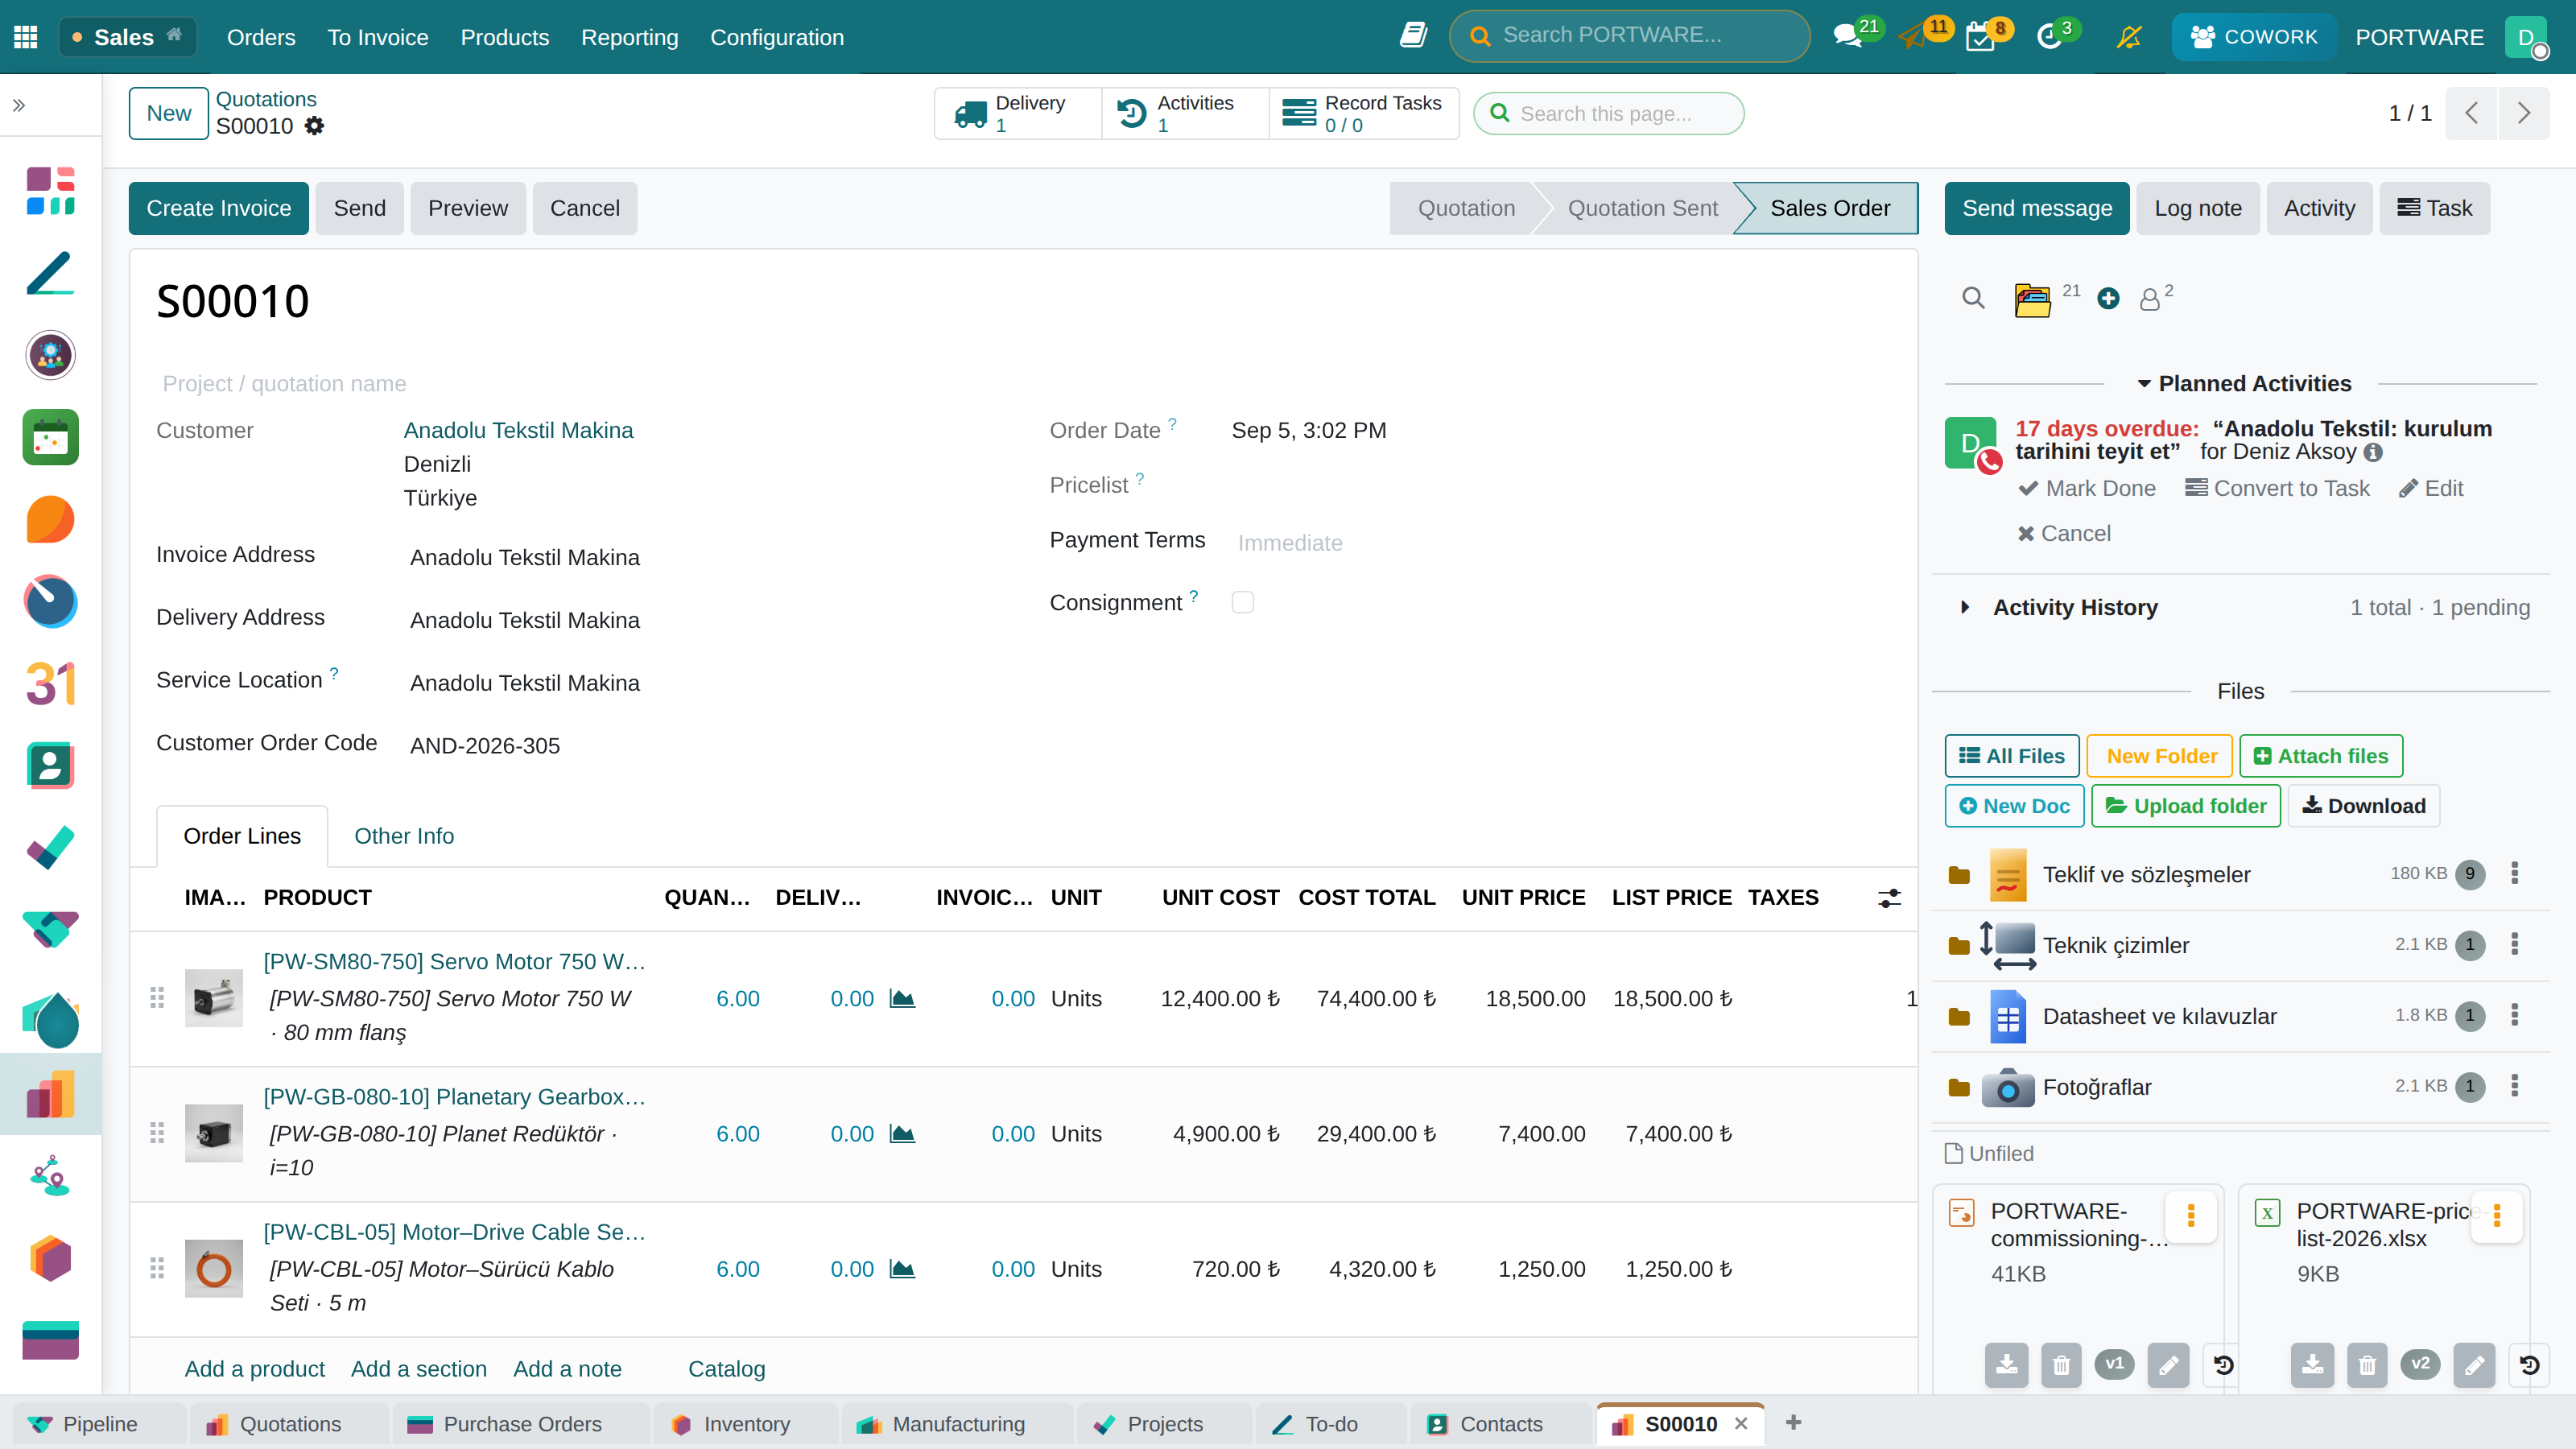Viewport: 2576px width, 1449px height.
Task: Download the PORTWARE-commissioning file
Action: (2006, 1365)
